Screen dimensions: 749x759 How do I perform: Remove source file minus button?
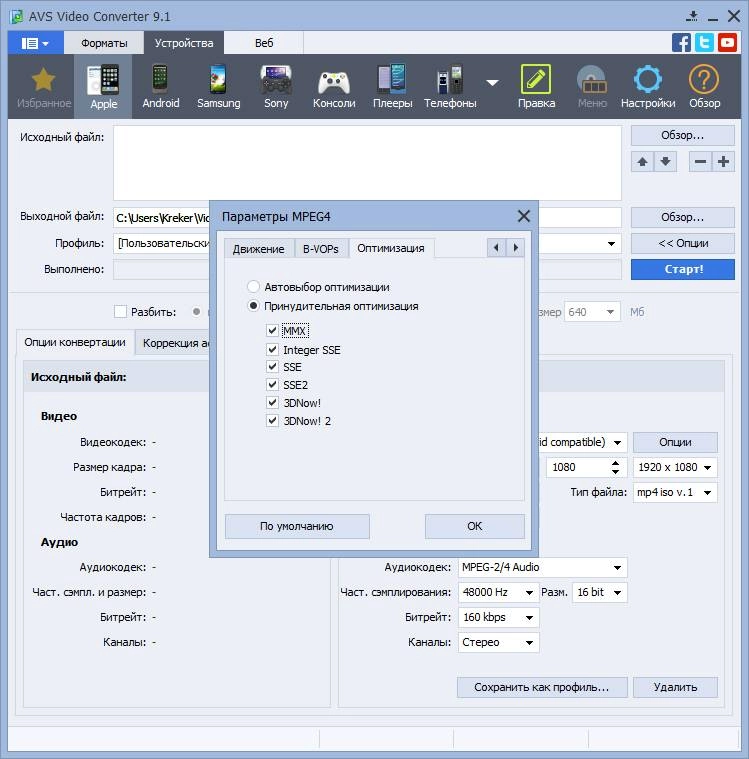click(700, 162)
